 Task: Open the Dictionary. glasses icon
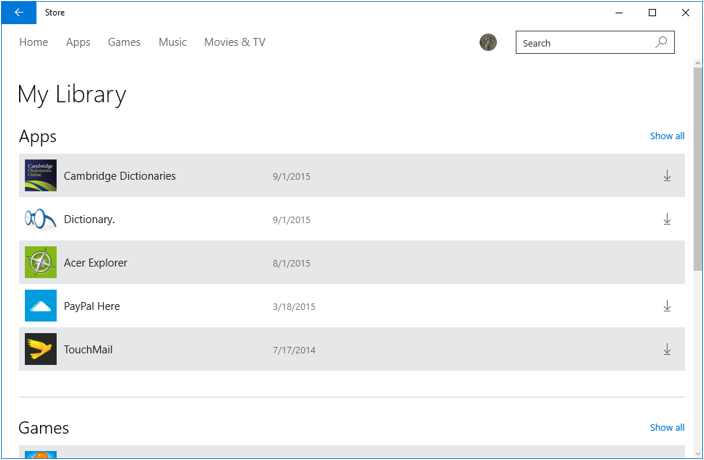(x=41, y=219)
